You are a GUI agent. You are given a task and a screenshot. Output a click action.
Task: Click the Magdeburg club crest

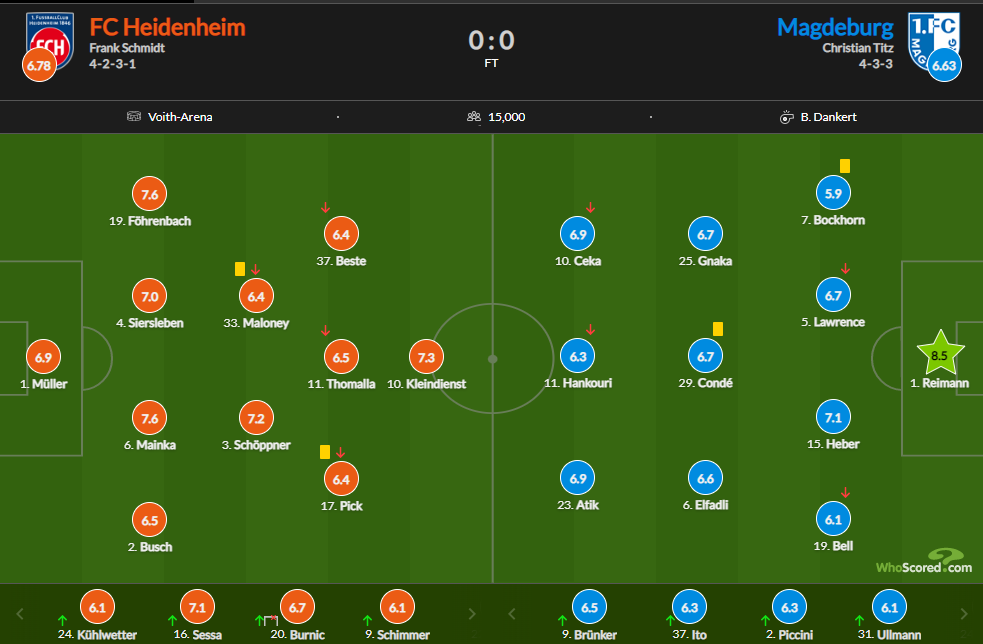click(932, 36)
